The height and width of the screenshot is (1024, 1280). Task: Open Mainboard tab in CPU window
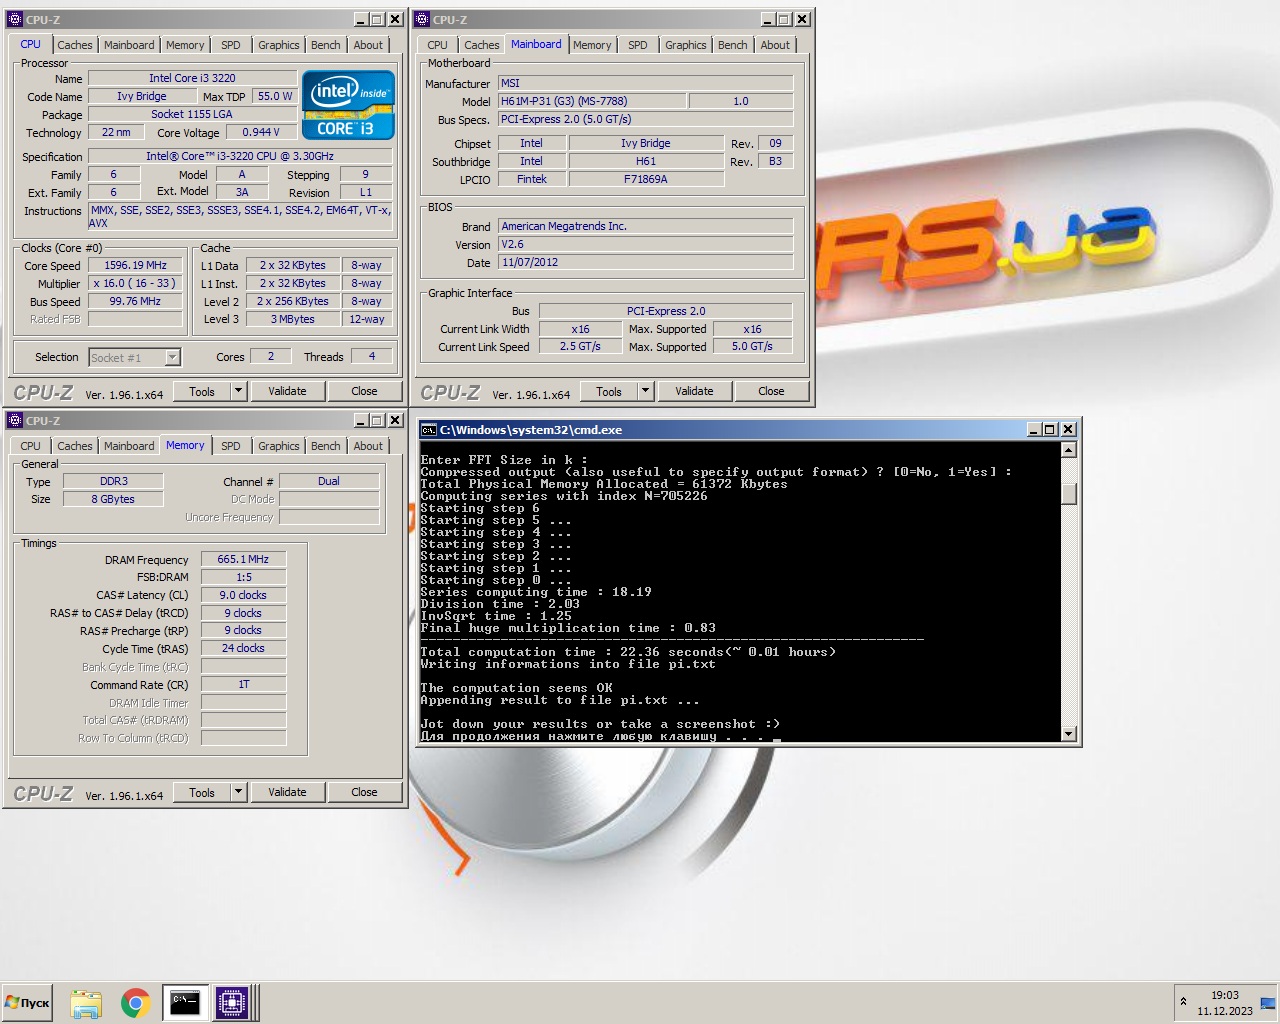click(x=129, y=45)
